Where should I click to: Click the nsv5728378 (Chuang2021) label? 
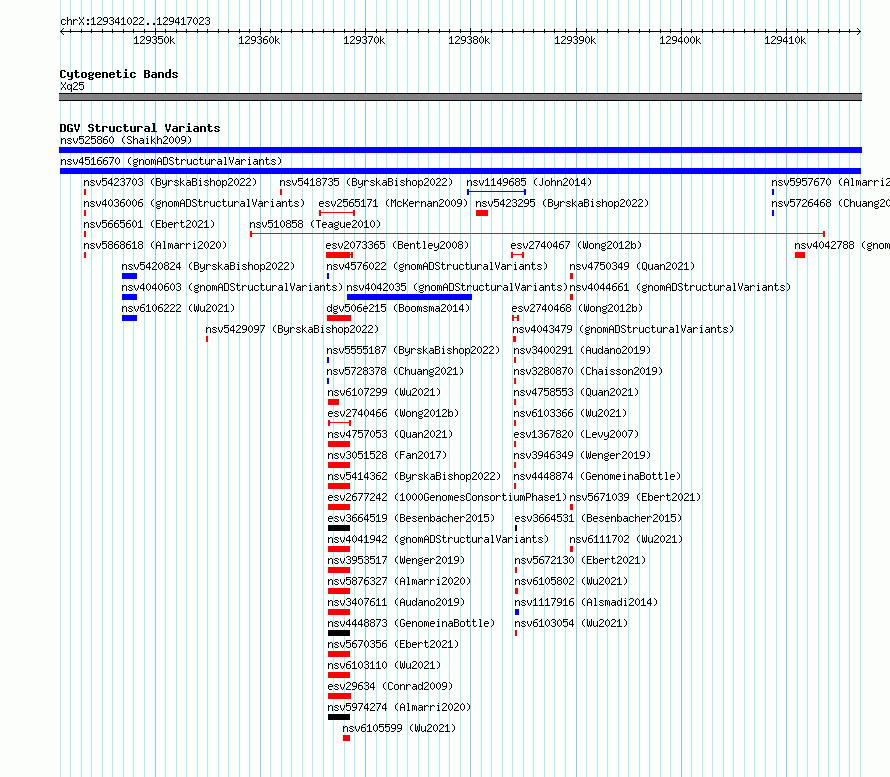395,371
